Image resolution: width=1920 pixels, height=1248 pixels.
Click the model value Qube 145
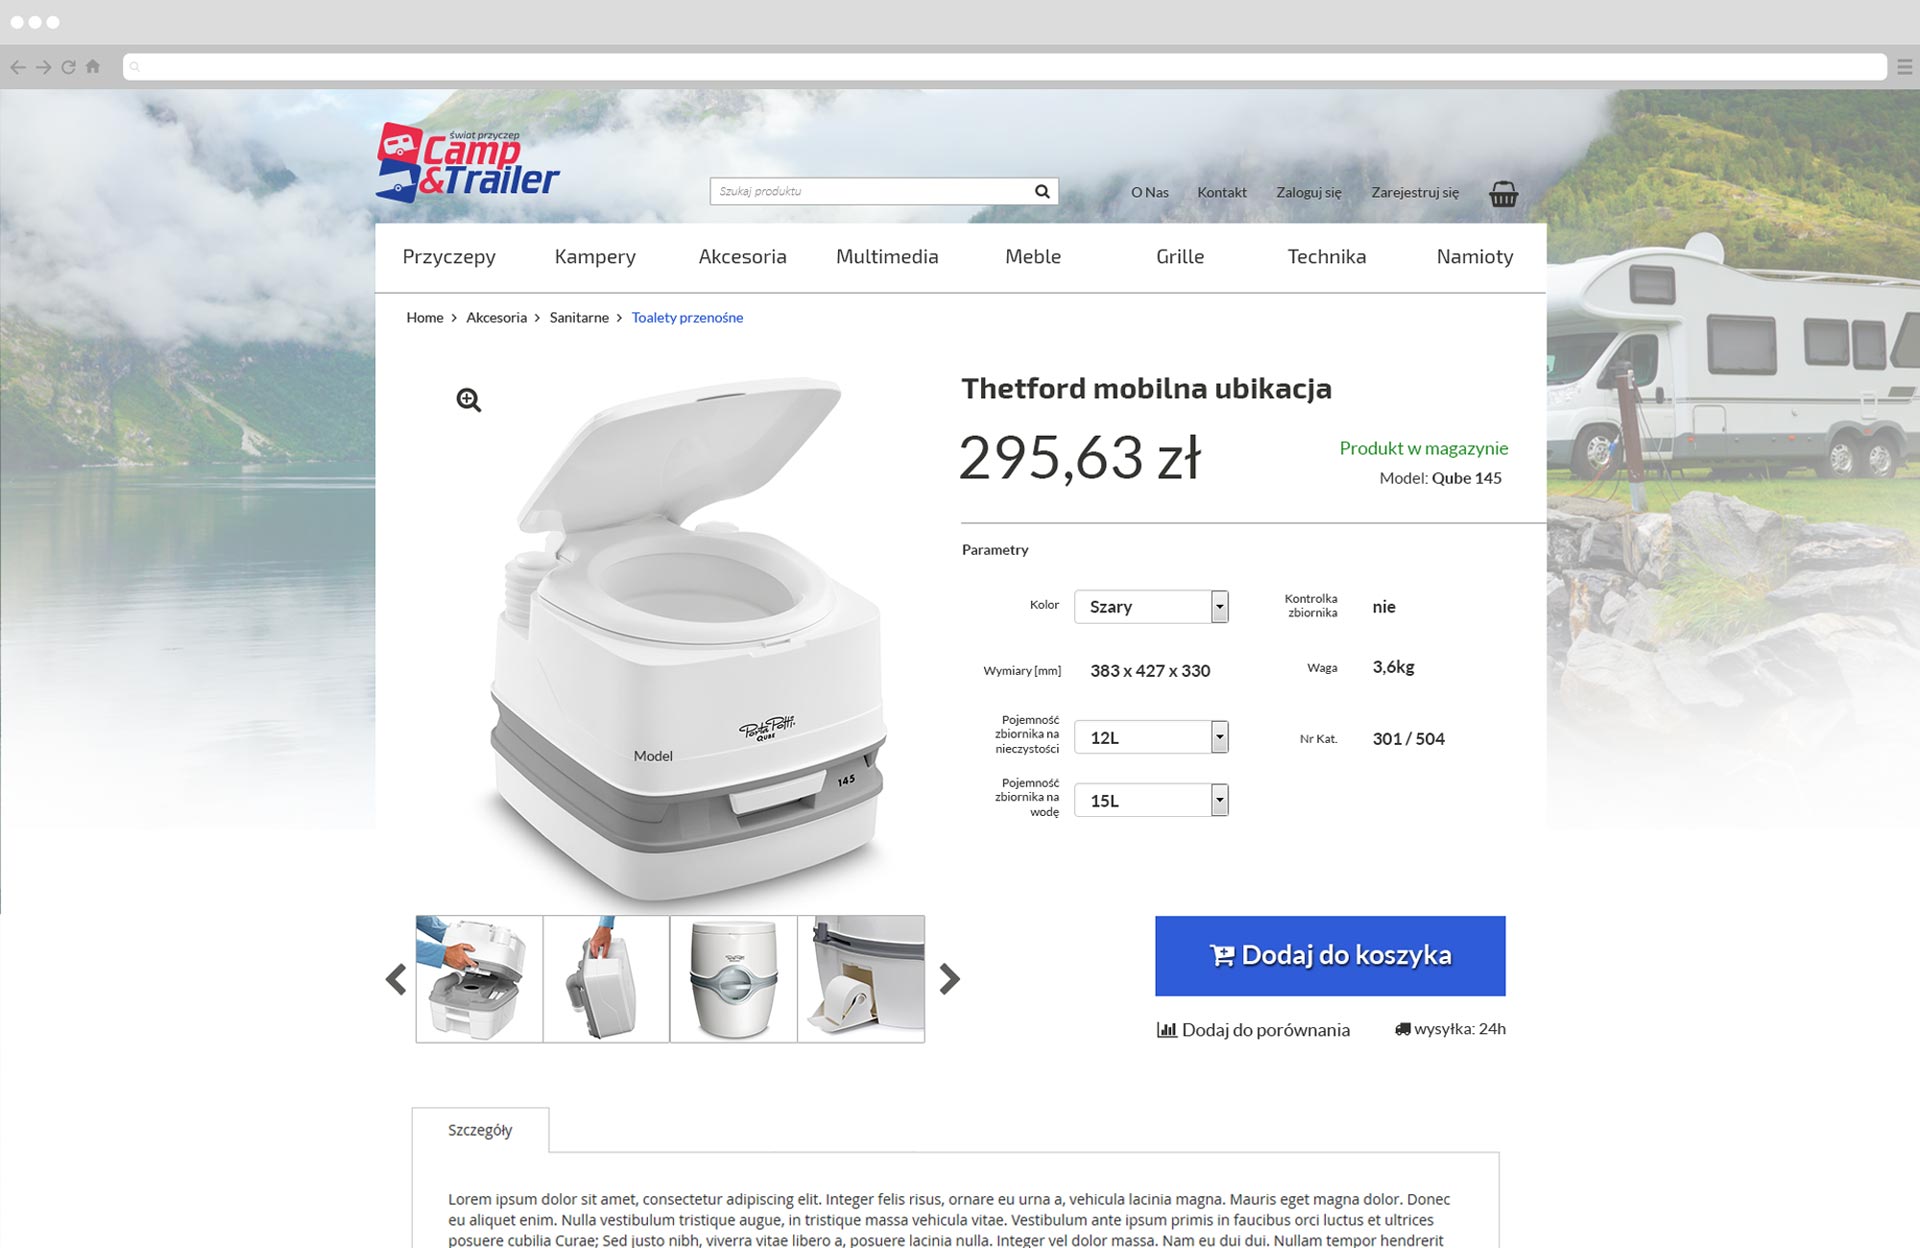tap(1466, 478)
